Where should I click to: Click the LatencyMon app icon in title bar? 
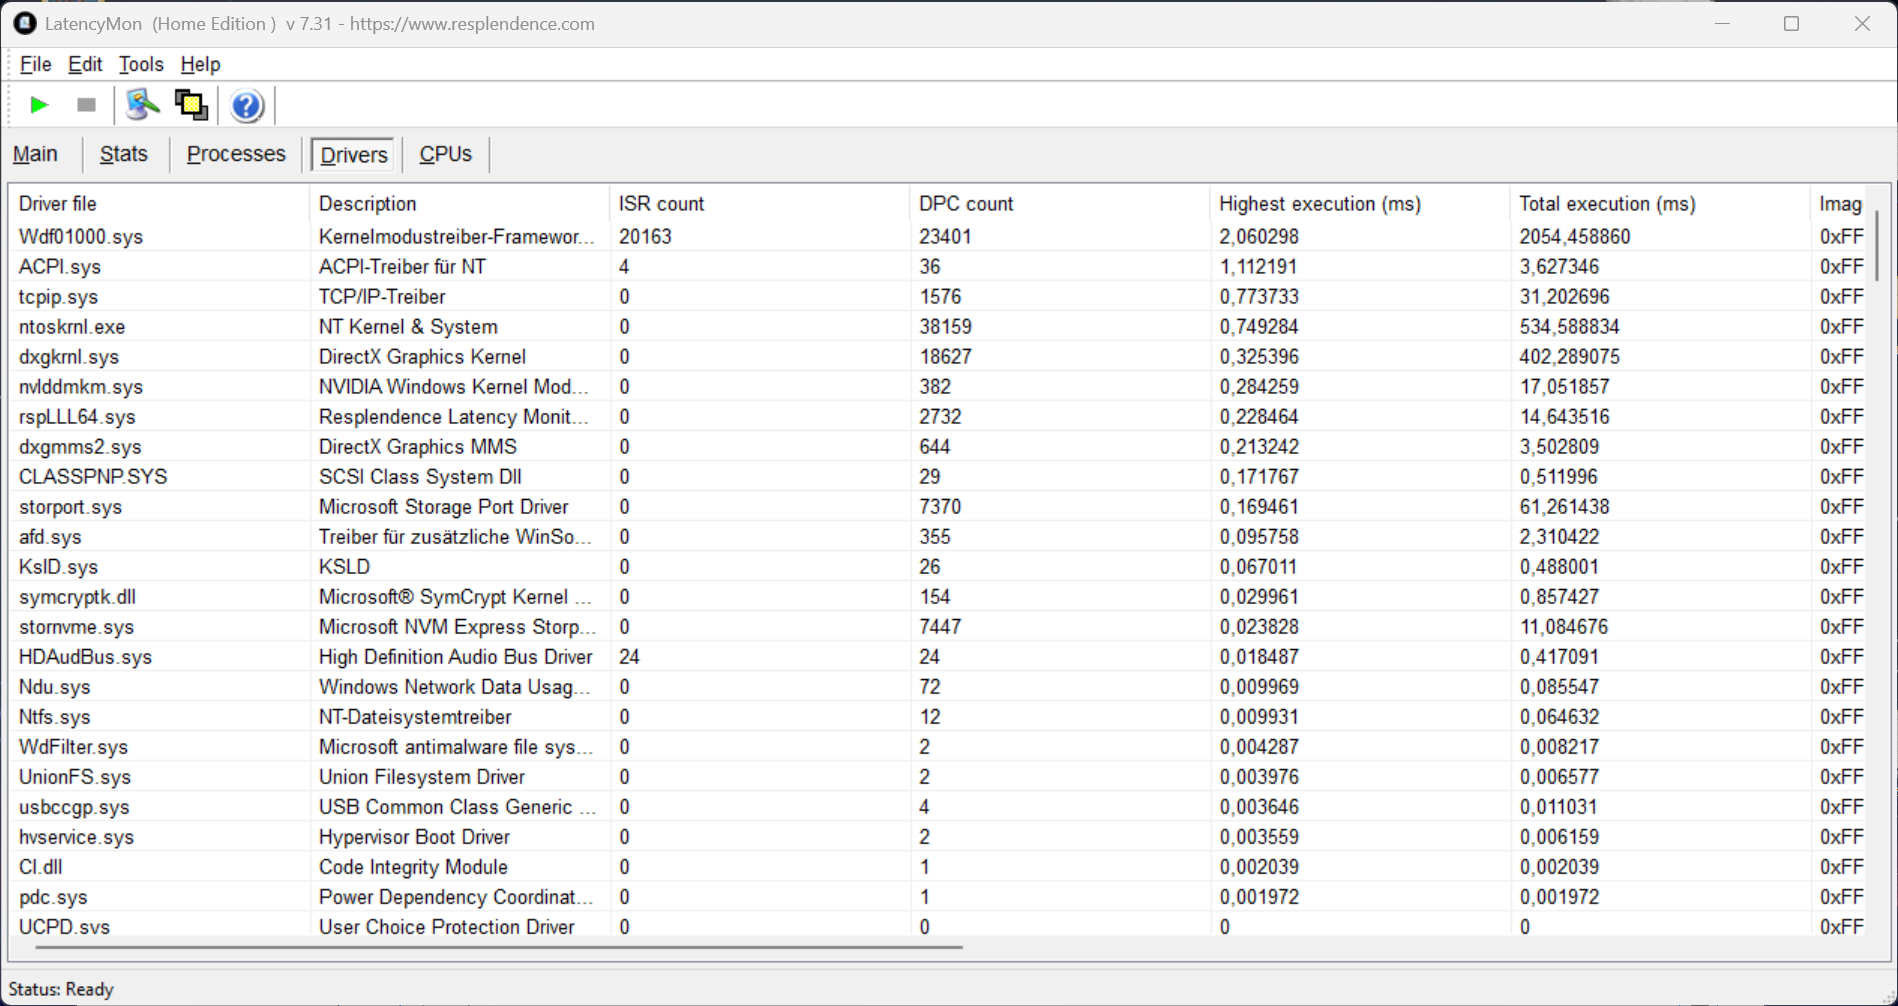click(24, 23)
